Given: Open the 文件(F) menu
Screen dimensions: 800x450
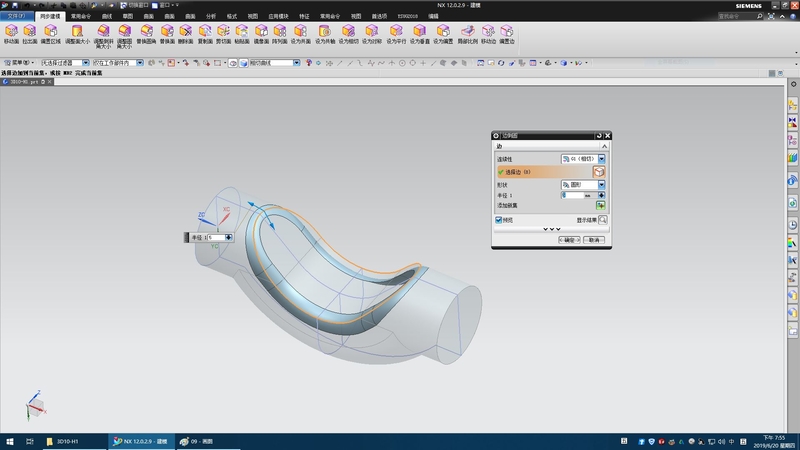Looking at the screenshot, I should pyautogui.click(x=17, y=17).
